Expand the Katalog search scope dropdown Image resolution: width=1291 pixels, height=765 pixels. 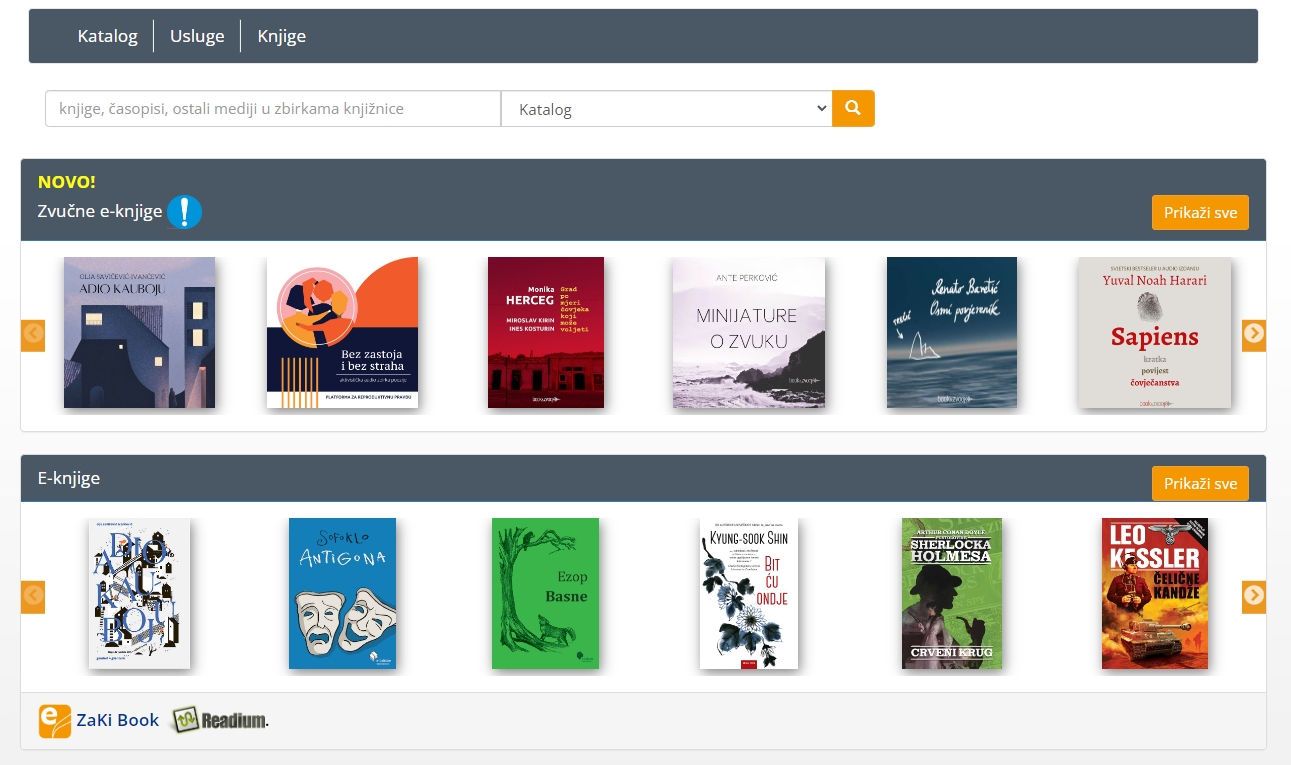coord(667,109)
